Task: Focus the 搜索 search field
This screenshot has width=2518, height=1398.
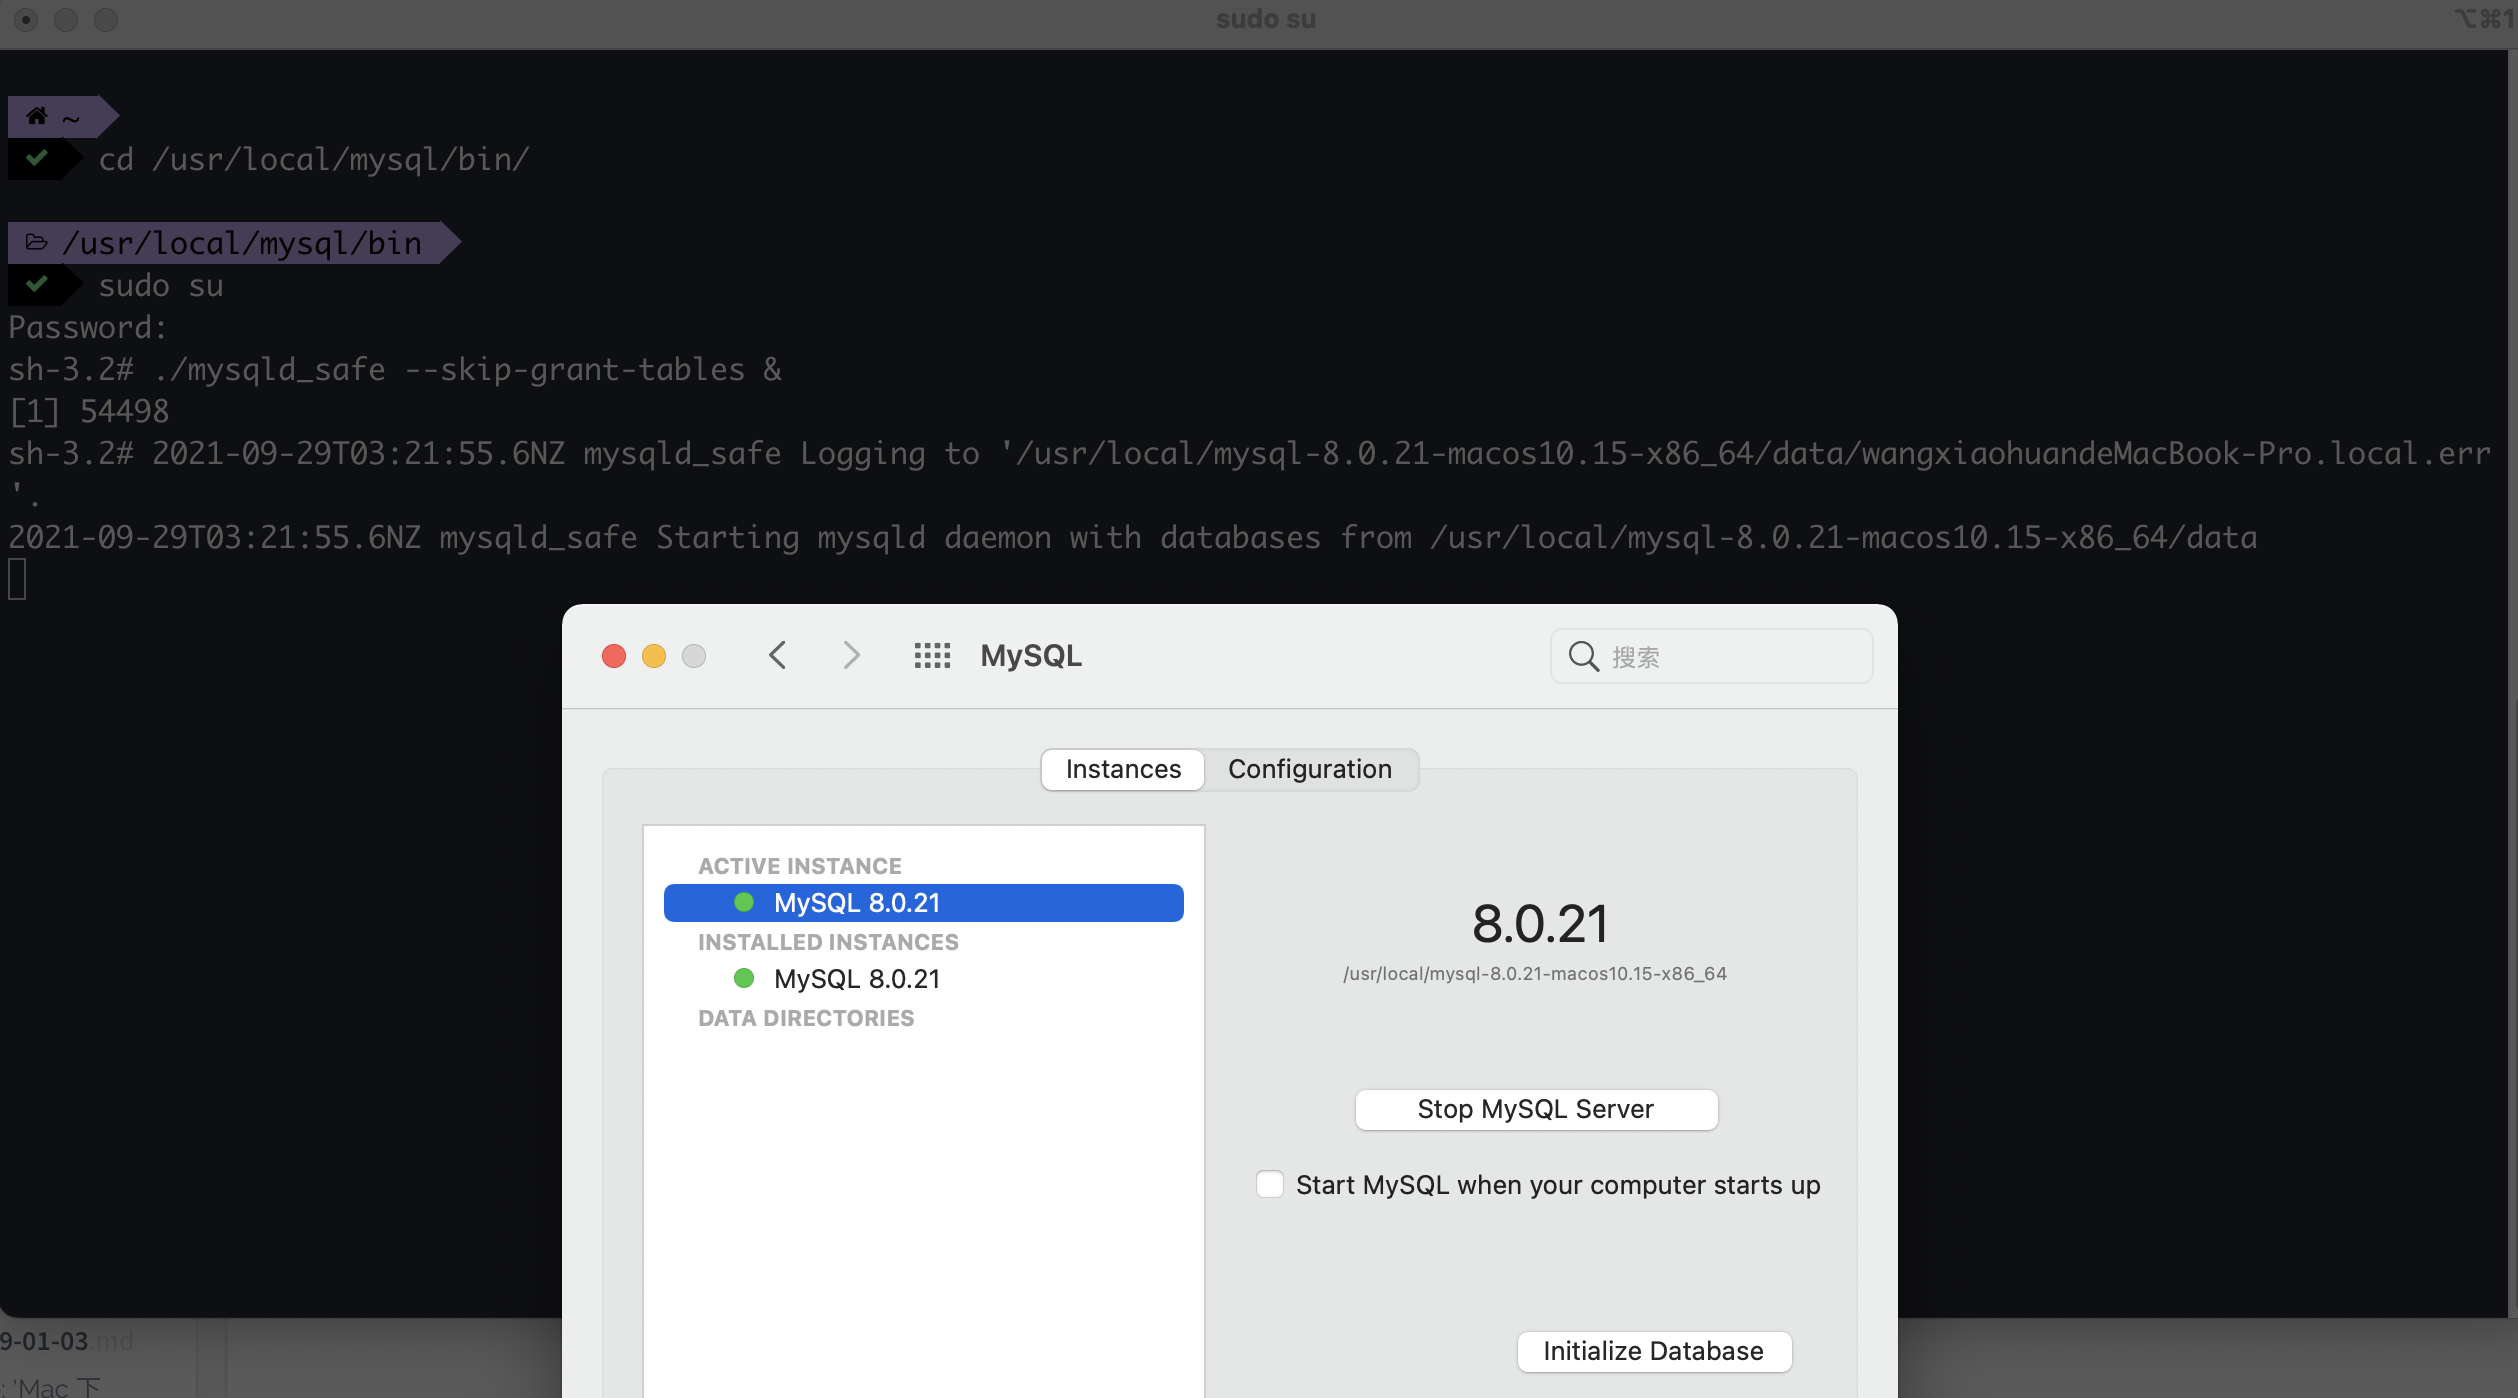Action: click(1711, 656)
